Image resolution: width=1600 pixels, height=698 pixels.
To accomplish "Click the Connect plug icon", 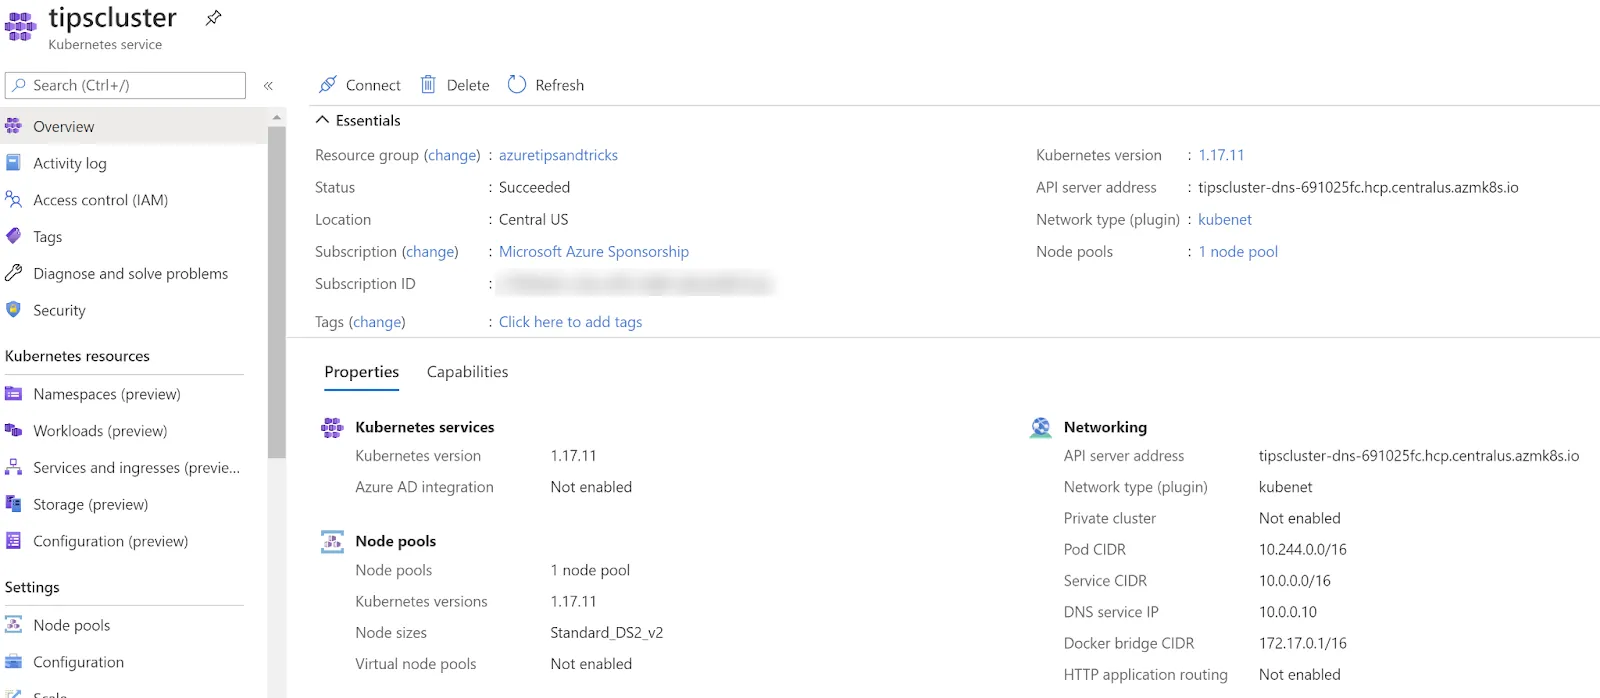I will pyautogui.click(x=327, y=85).
